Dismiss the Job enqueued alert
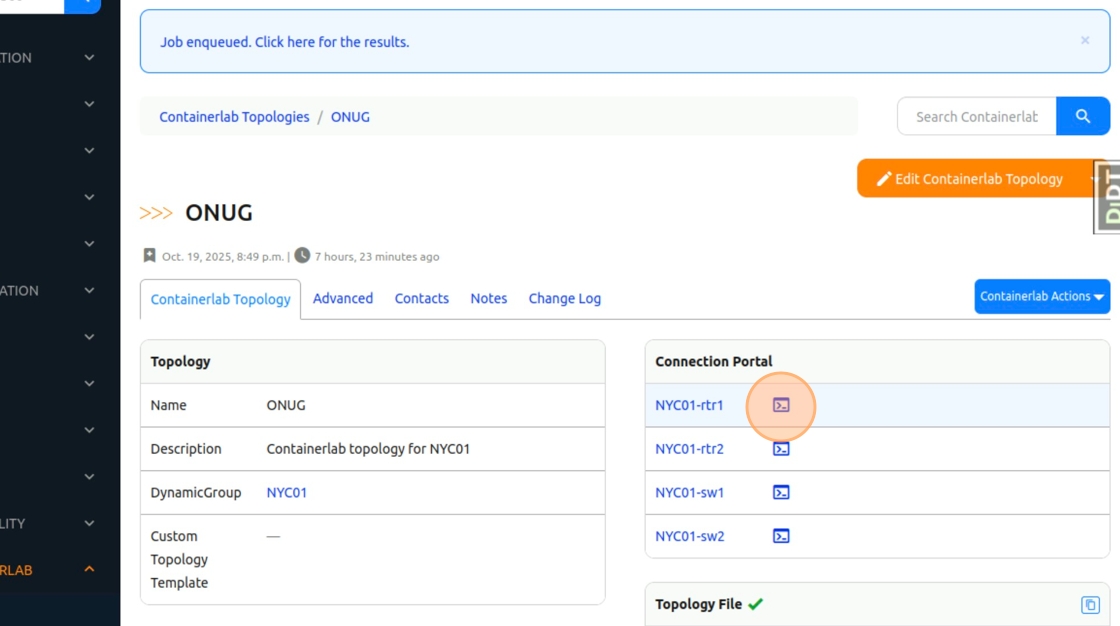 [x=1085, y=40]
